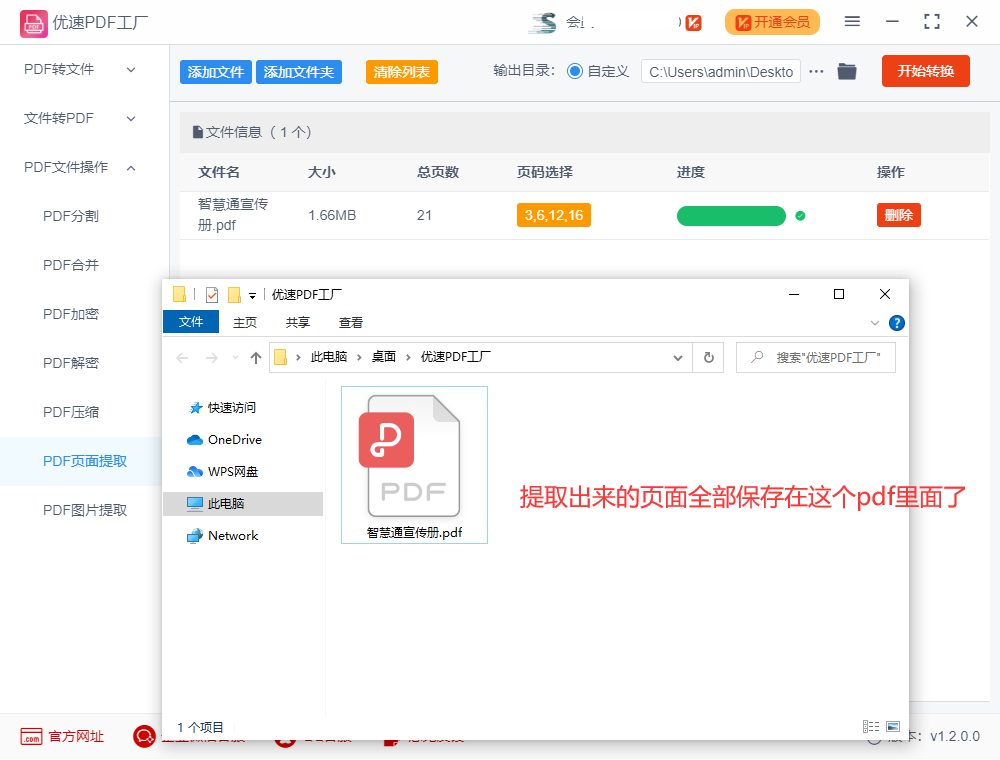1000x760 pixels.
Task: Select PDF合并 in the sidebar
Action: pyautogui.click(x=71, y=265)
